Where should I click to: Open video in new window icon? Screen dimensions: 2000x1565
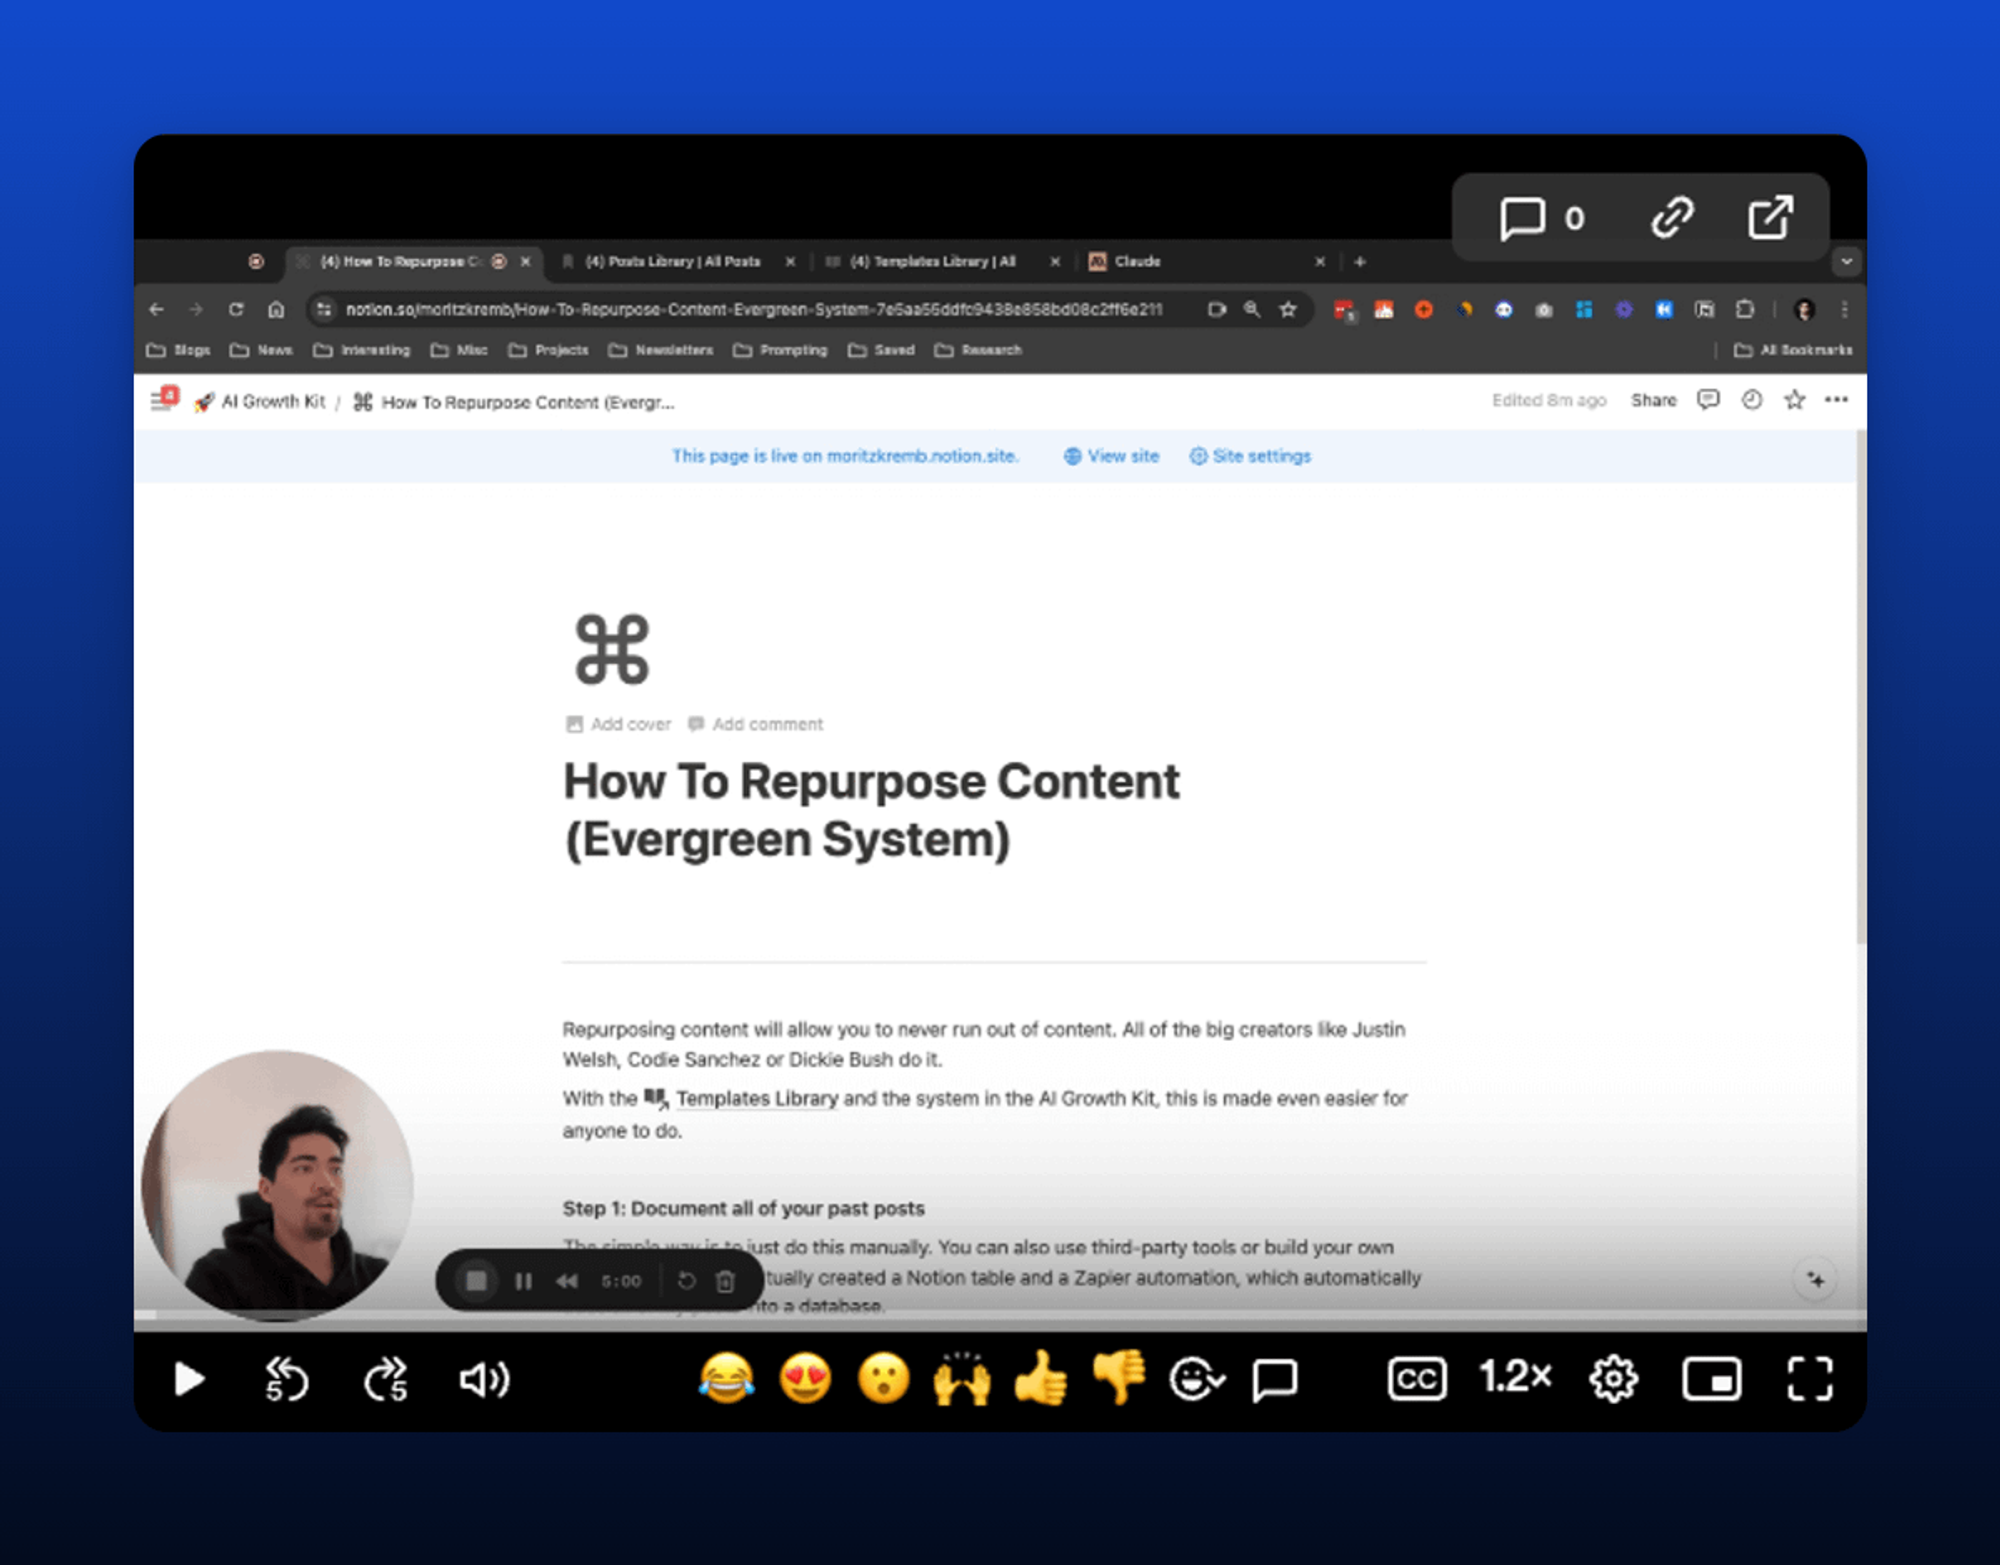pyautogui.click(x=1770, y=217)
